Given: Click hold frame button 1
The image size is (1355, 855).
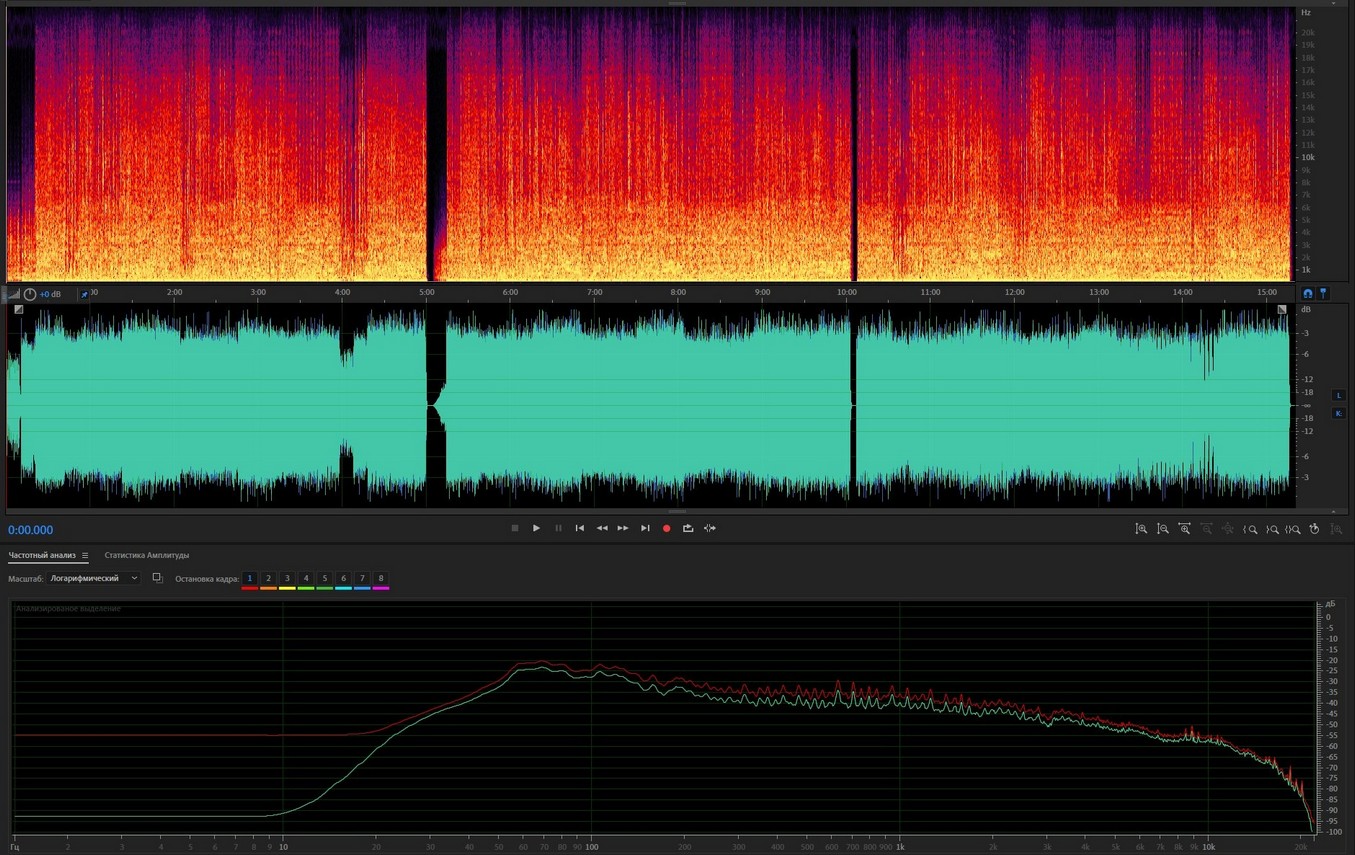Looking at the screenshot, I should (250, 579).
